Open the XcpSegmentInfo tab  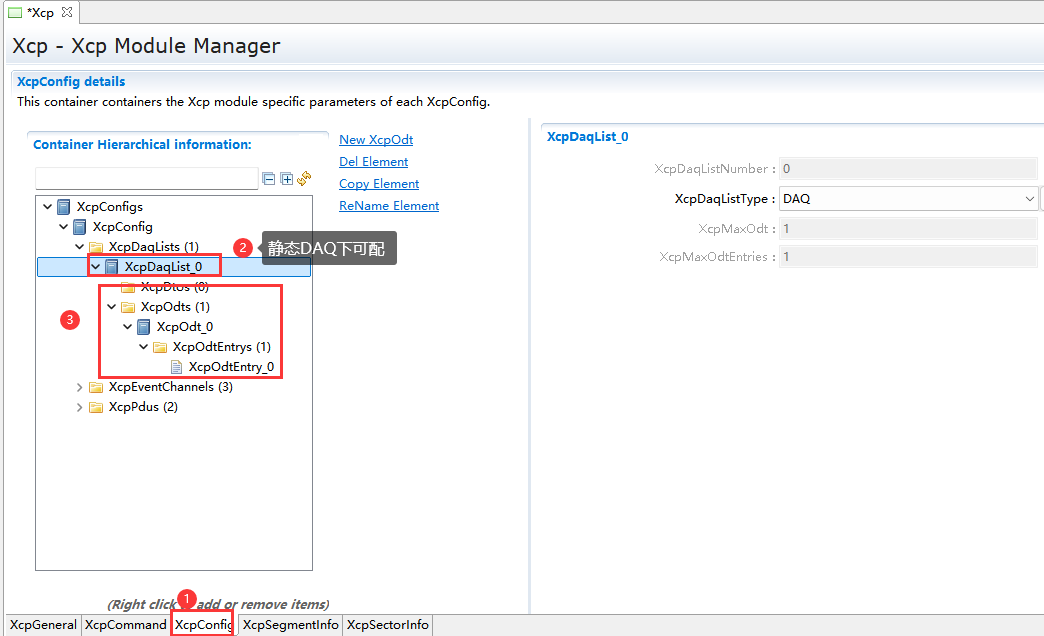[x=290, y=625]
